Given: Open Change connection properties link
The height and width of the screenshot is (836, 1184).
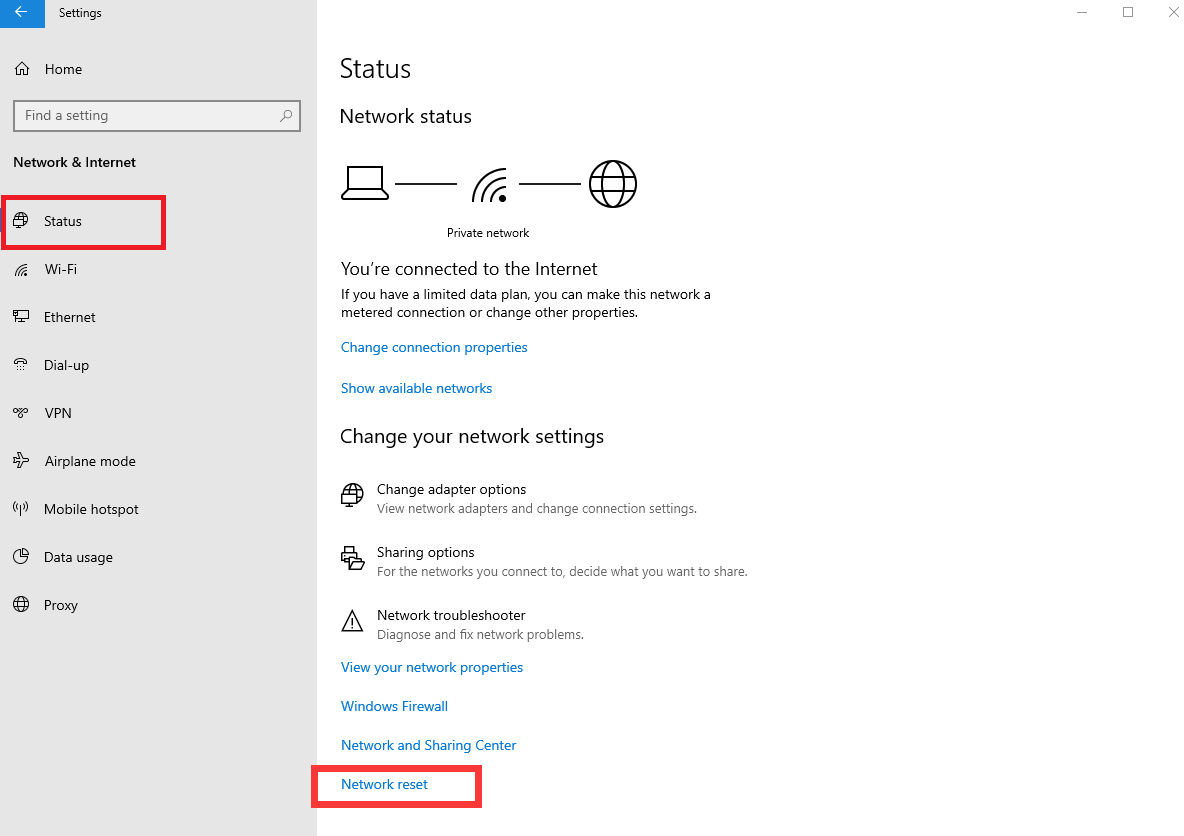Looking at the screenshot, I should click(434, 347).
